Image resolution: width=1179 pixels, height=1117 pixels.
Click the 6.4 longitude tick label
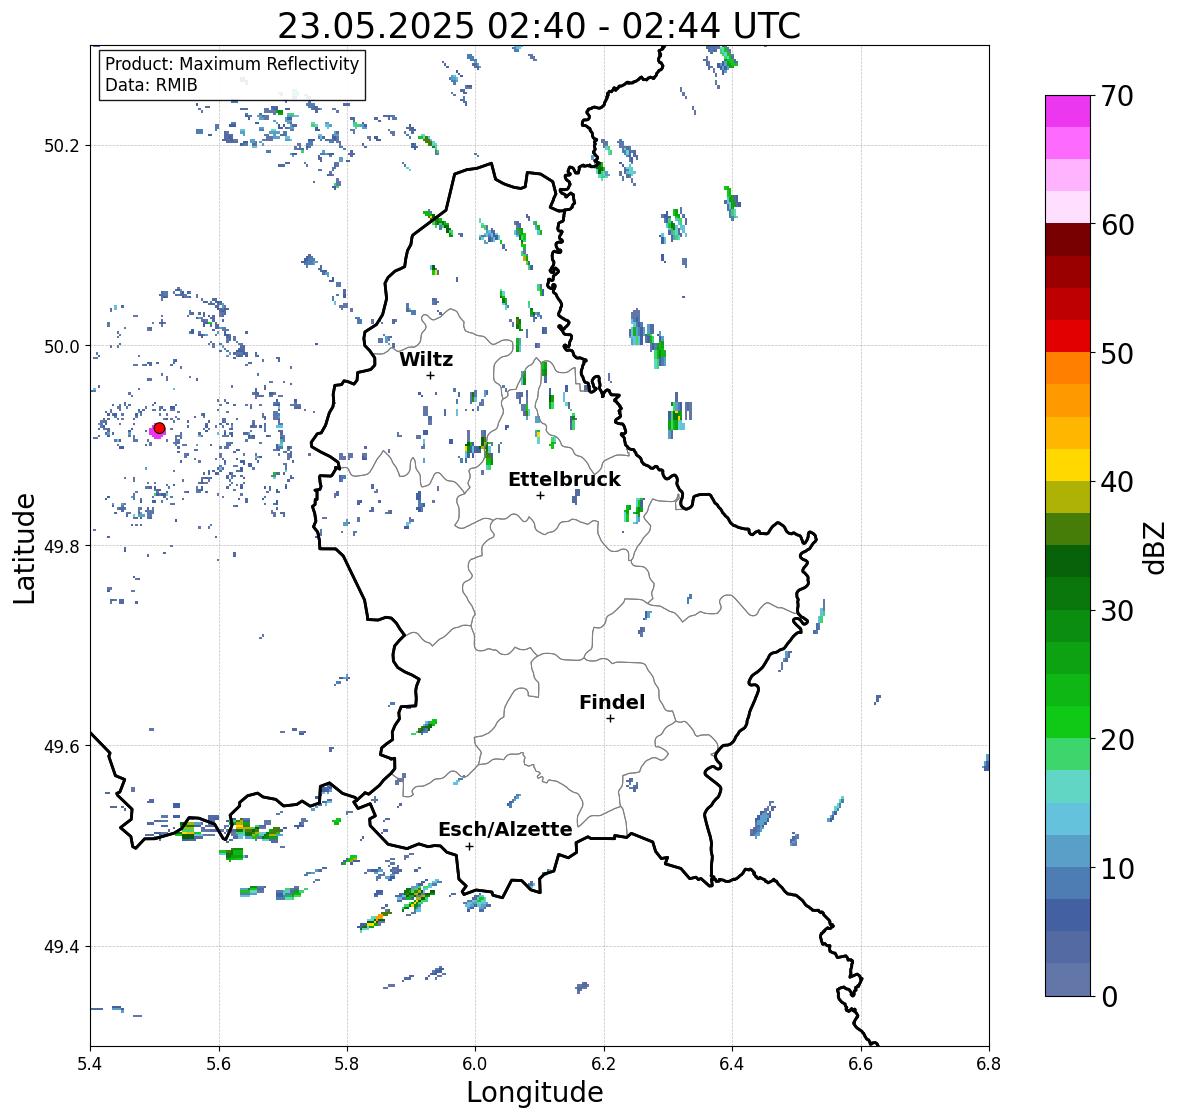point(732,1064)
